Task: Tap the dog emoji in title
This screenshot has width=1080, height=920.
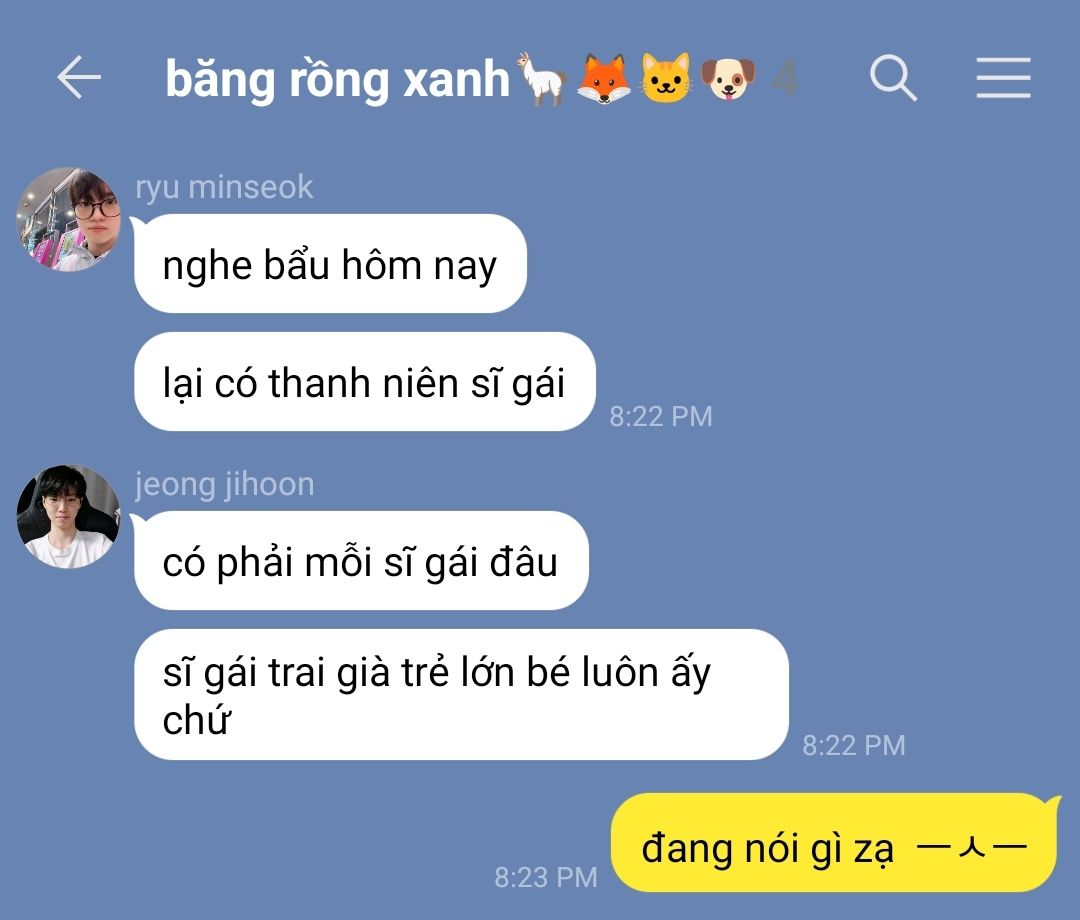Action: pyautogui.click(x=728, y=79)
